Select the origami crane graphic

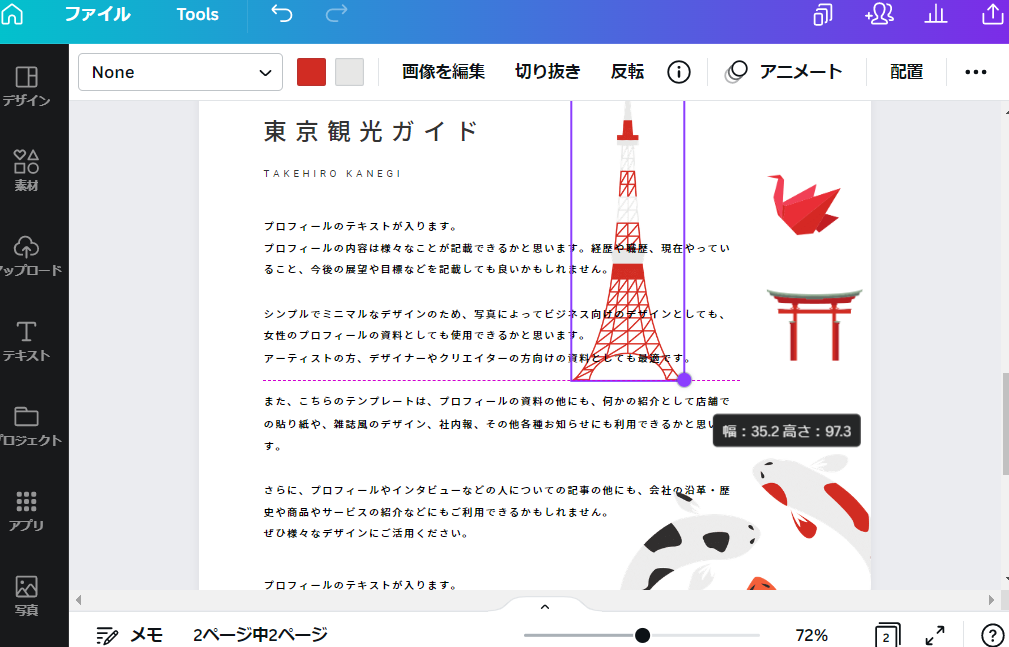coord(804,204)
